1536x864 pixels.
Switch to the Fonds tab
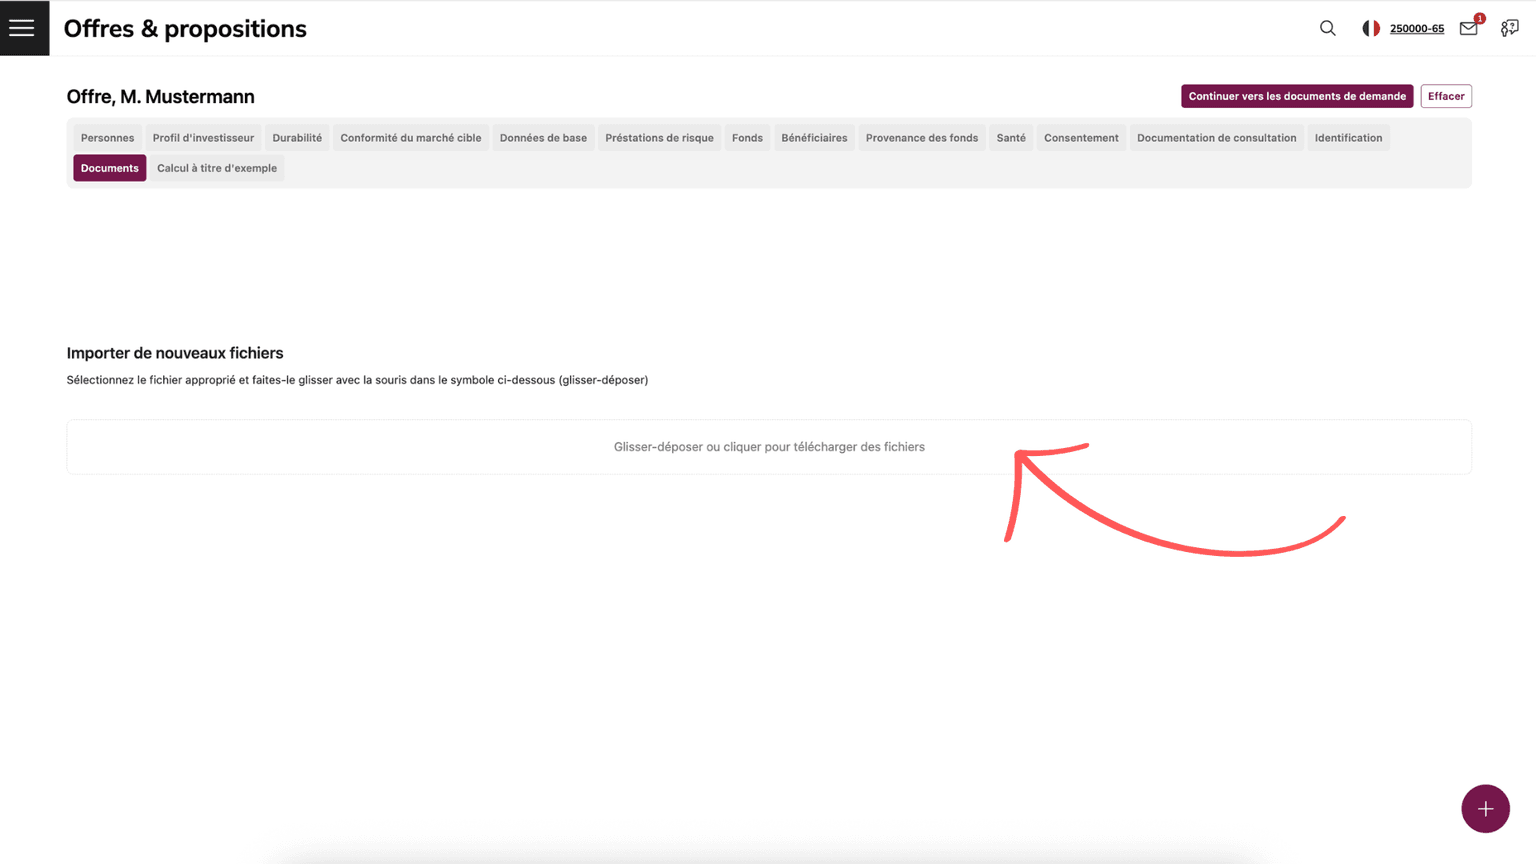[747, 138]
